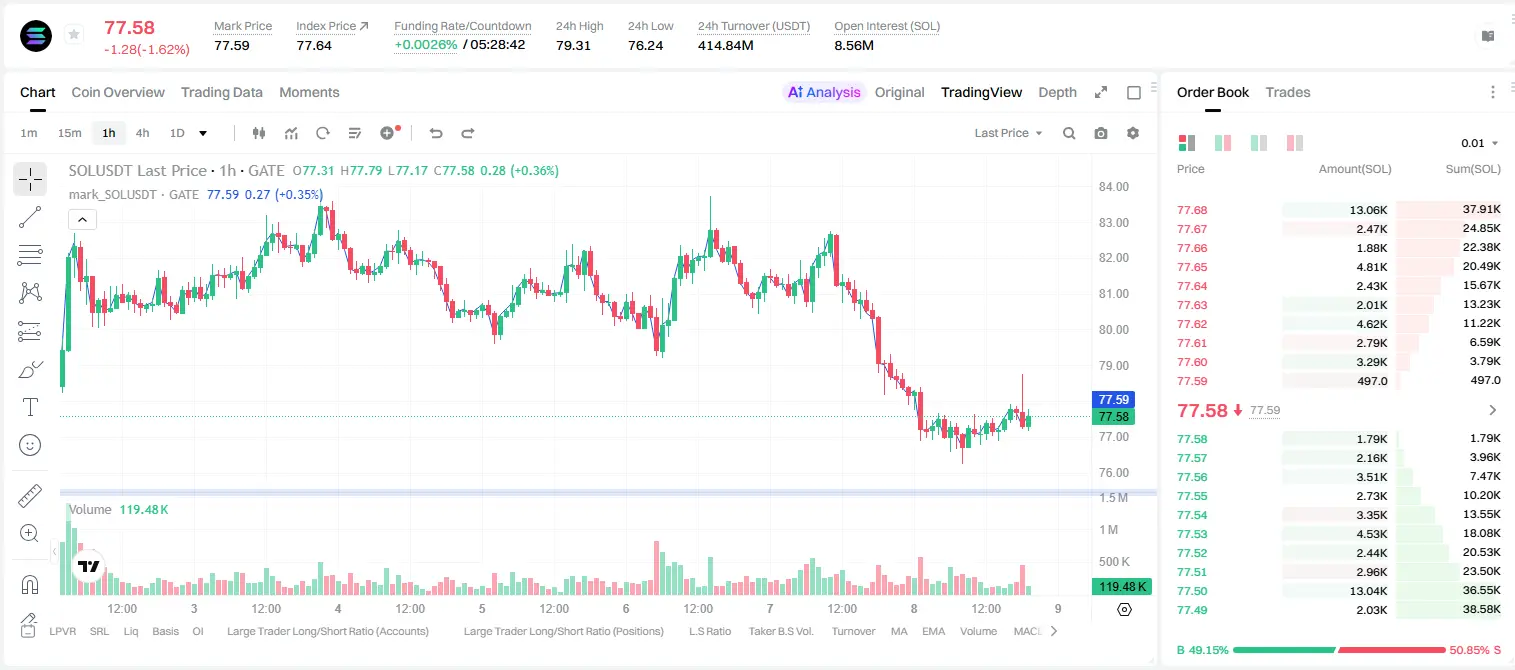Open the Last Price dropdown
The height and width of the screenshot is (670, 1515).
1008,133
